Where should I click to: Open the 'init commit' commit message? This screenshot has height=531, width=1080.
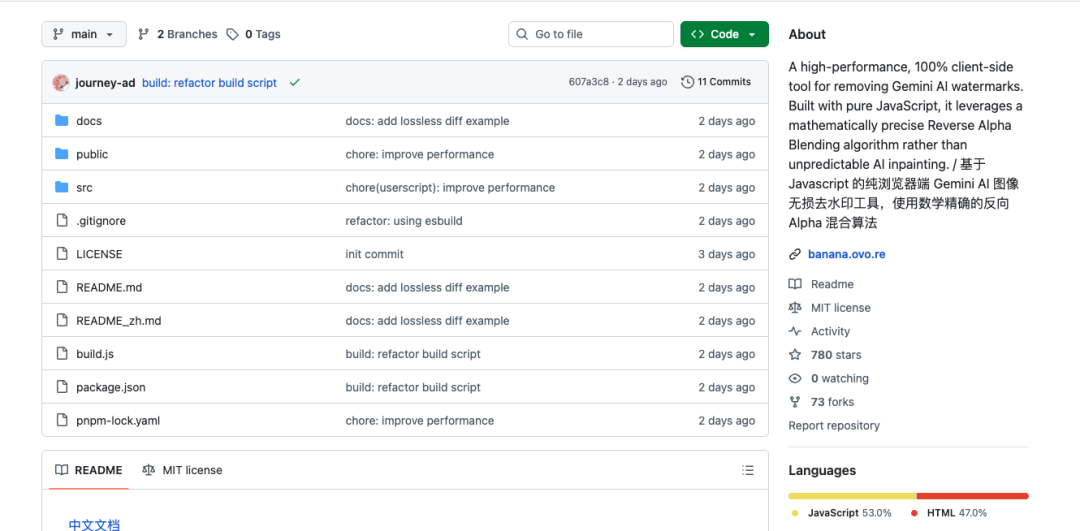pyautogui.click(x=374, y=254)
